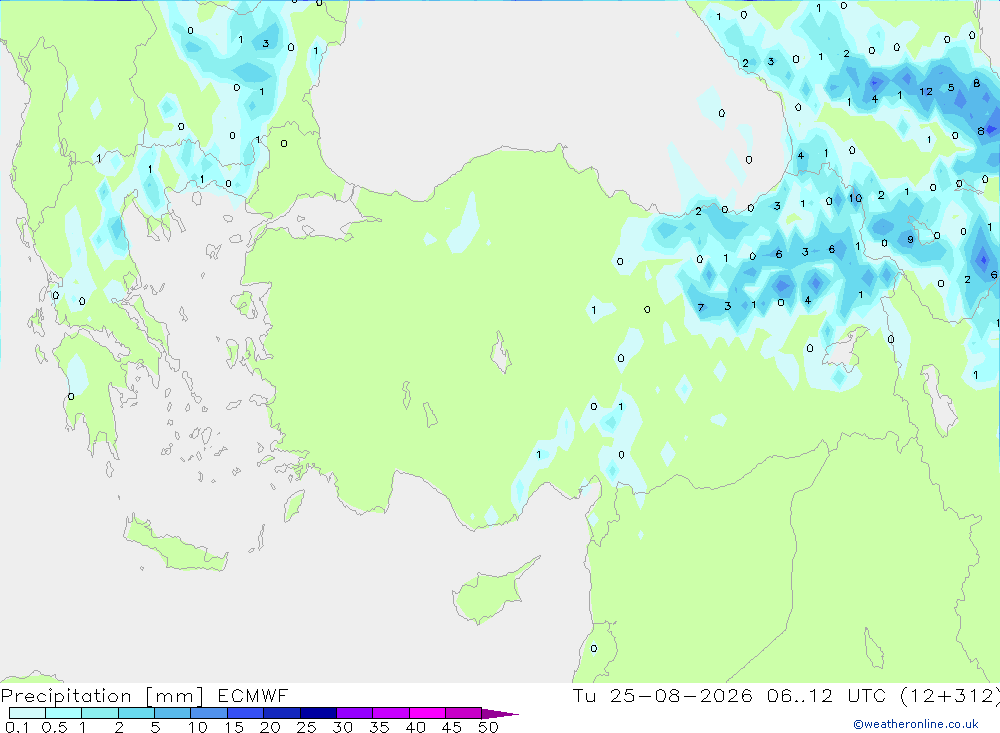Click the '45' legend scale label
The width and height of the screenshot is (1000, 733).
(452, 727)
